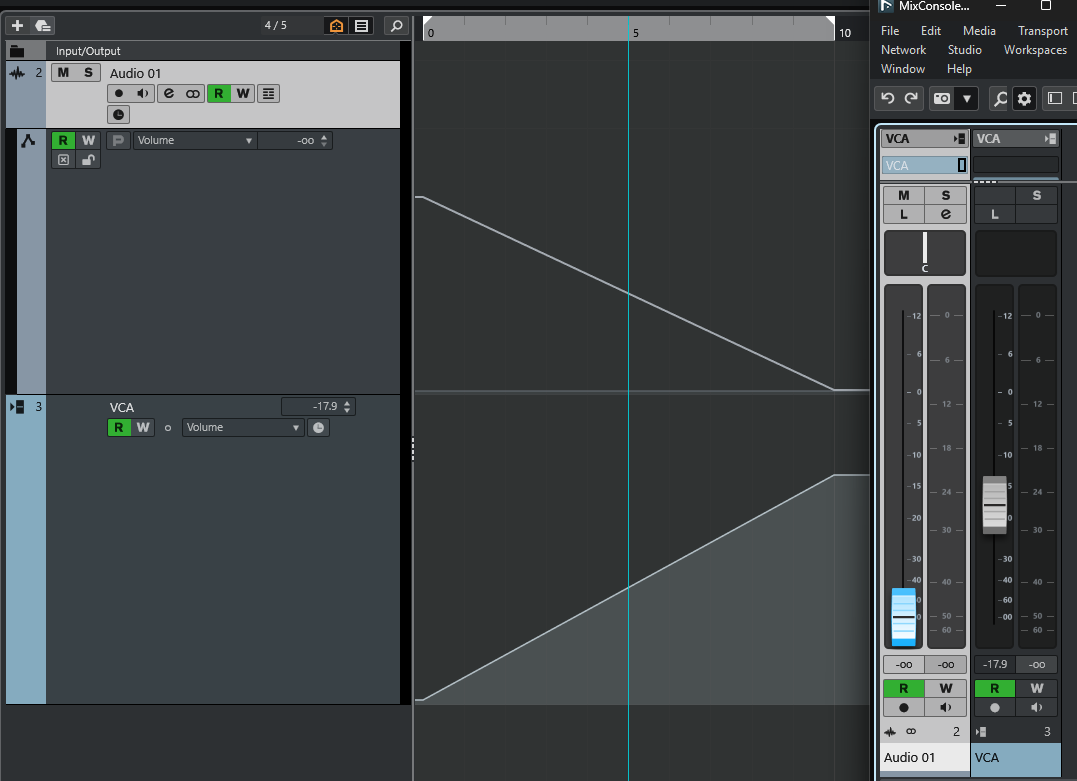Click the orange track visibility agents icon
The width and height of the screenshot is (1077, 781).
337,25
